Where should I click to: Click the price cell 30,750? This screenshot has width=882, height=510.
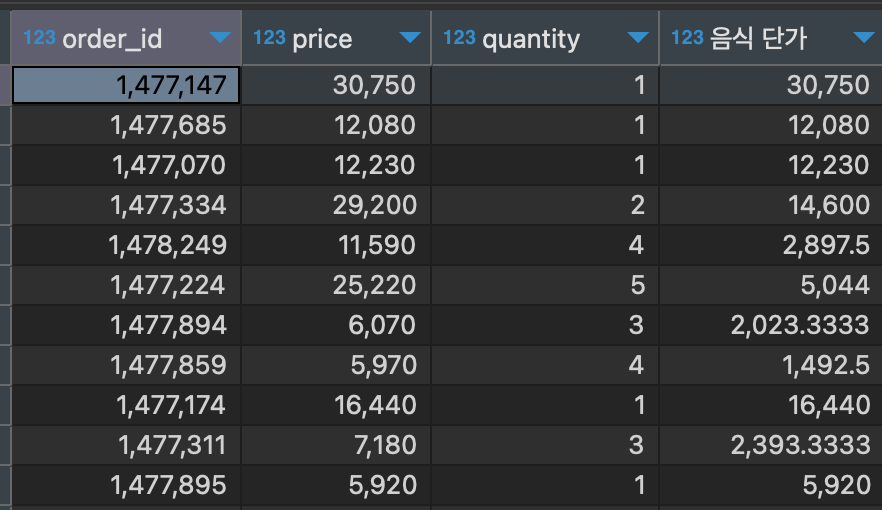336,85
